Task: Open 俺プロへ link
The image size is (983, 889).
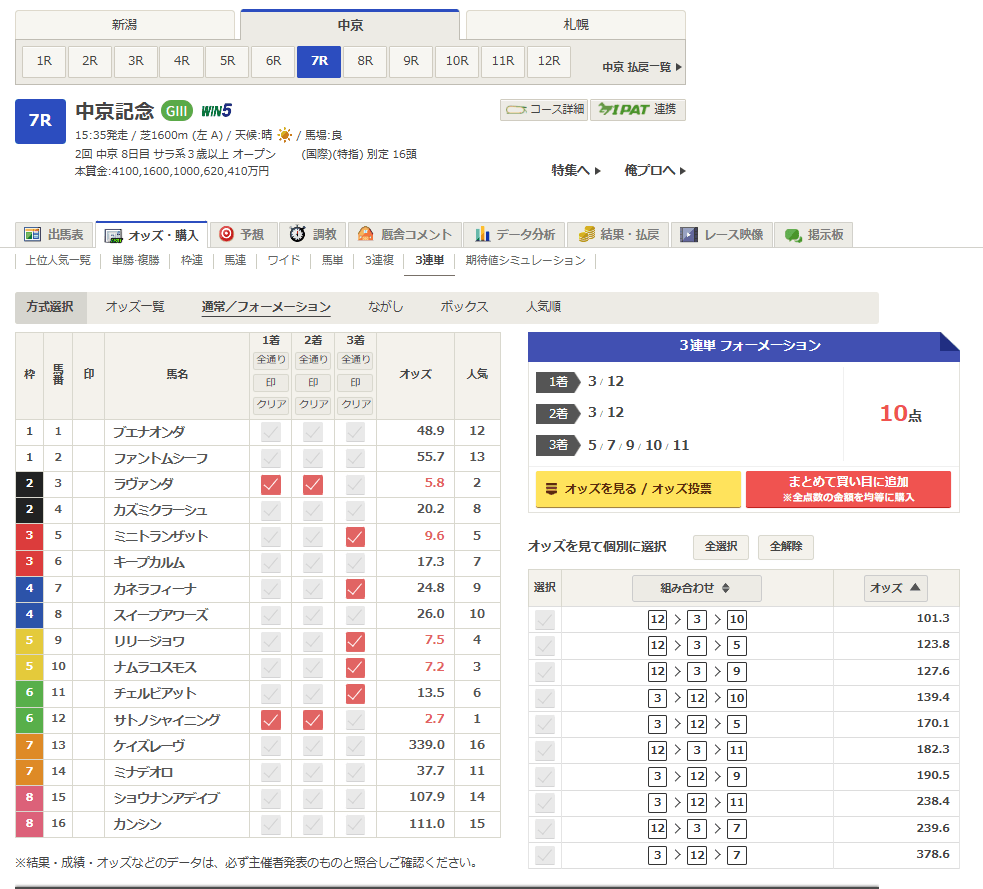Action: click(x=654, y=170)
